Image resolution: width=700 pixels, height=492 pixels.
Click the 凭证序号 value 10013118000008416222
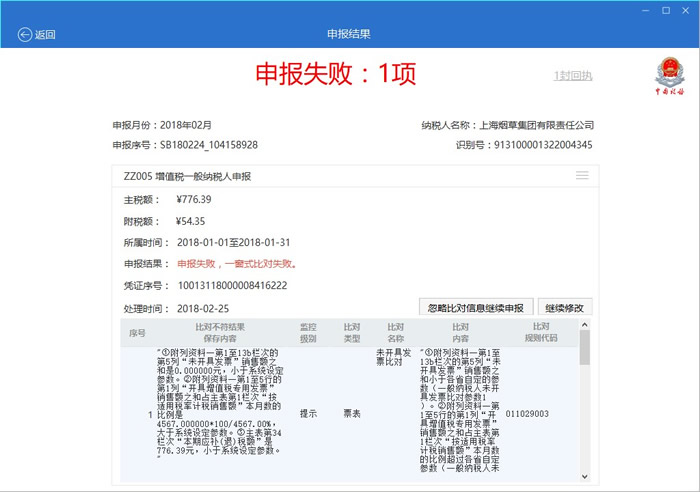coord(232,285)
